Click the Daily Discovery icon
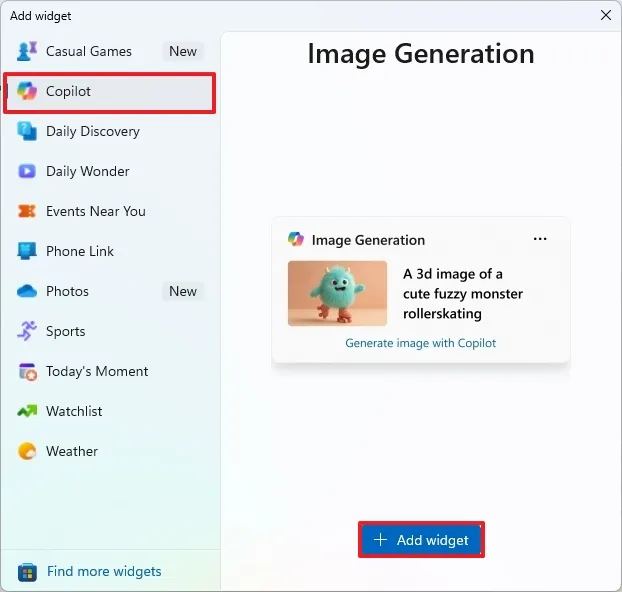Image resolution: width=622 pixels, height=592 pixels. 27,131
